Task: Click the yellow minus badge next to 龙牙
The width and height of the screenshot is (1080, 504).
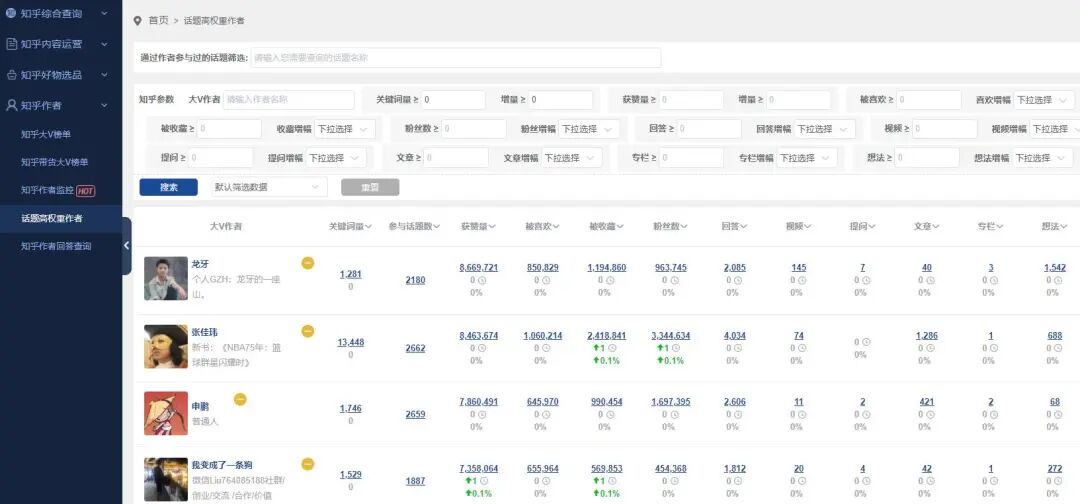Action: pyautogui.click(x=308, y=262)
